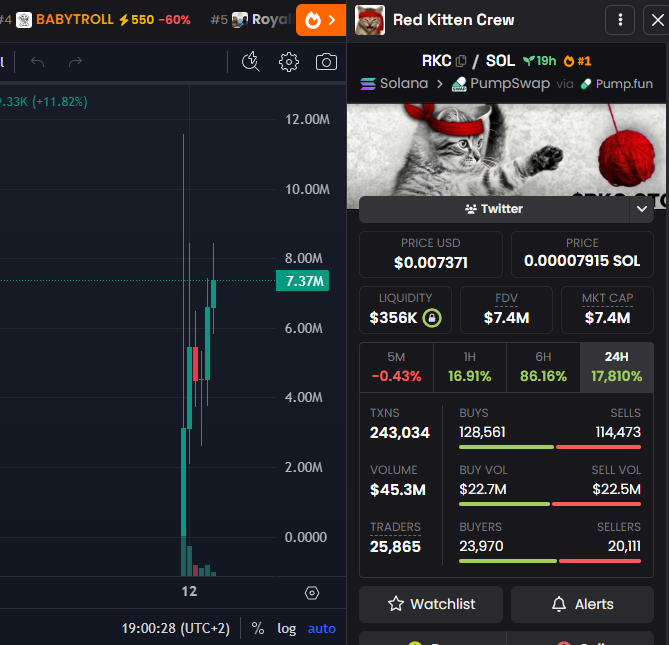Click the buy vol versus sell vol bar
Image resolution: width=669 pixels, height=645 pixels.
[x=550, y=504]
